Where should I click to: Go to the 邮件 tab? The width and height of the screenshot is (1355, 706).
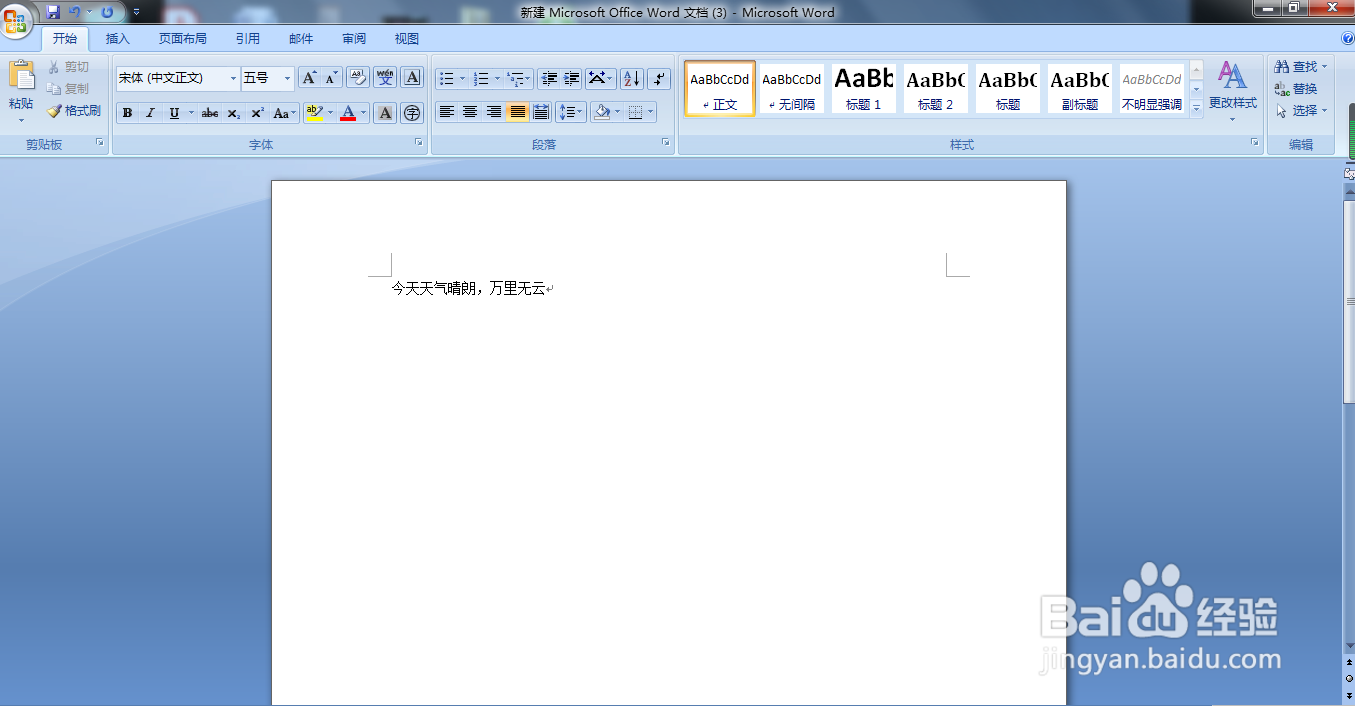pyautogui.click(x=301, y=39)
